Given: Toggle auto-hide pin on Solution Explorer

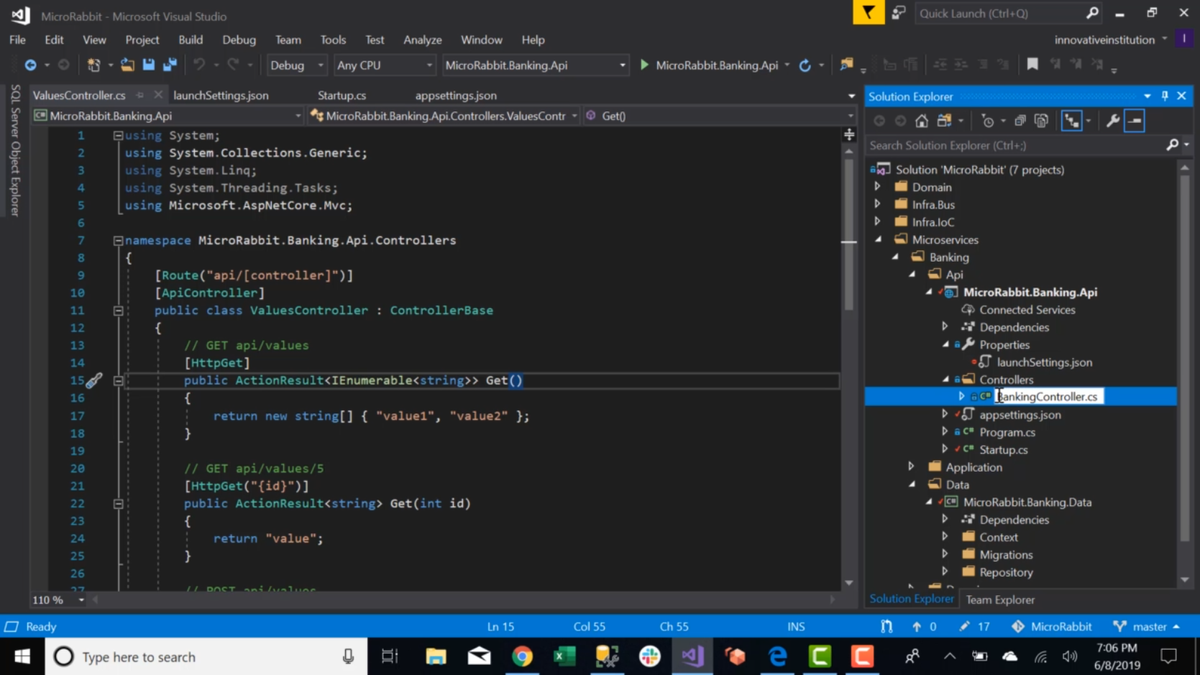Looking at the screenshot, I should (x=1164, y=96).
